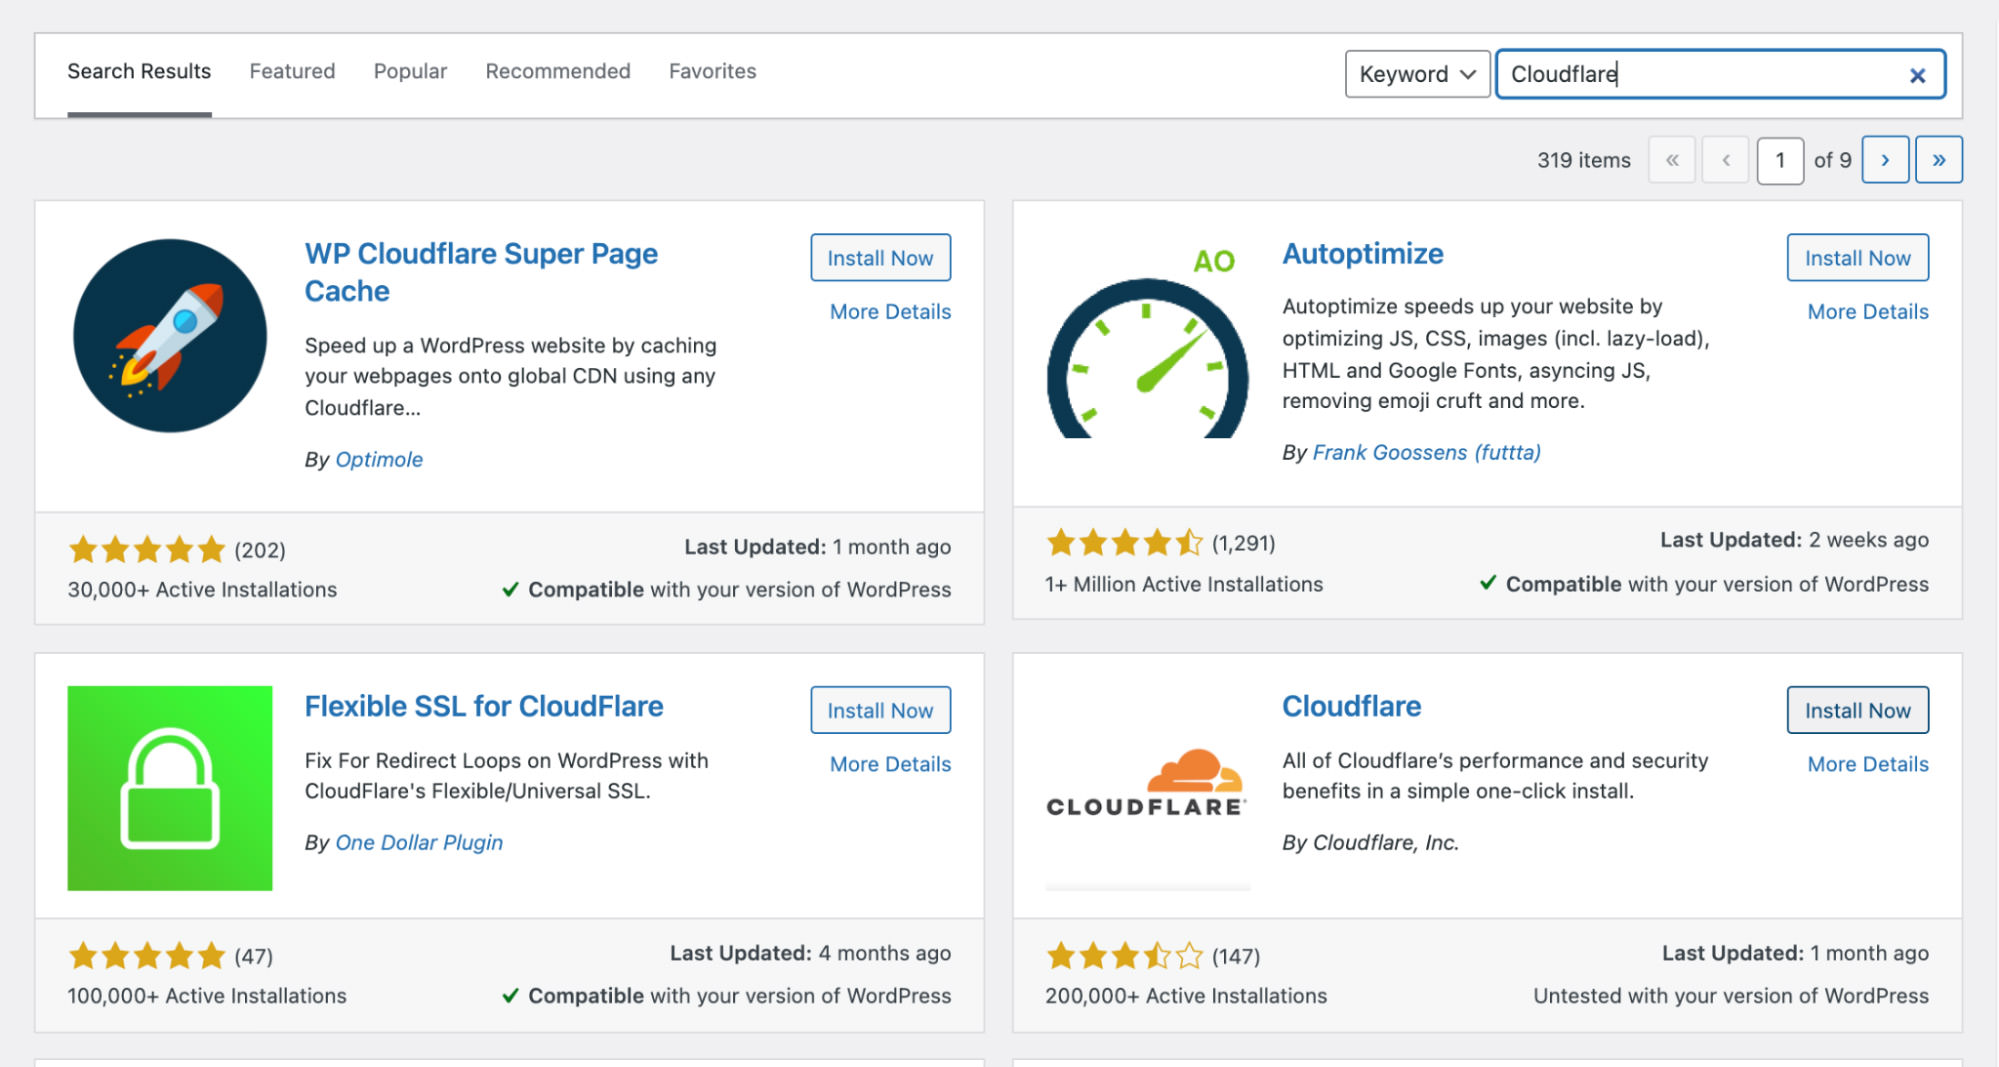Install Flexible SSL for CloudFlare
Image resolution: width=1999 pixels, height=1067 pixels.
(880, 710)
